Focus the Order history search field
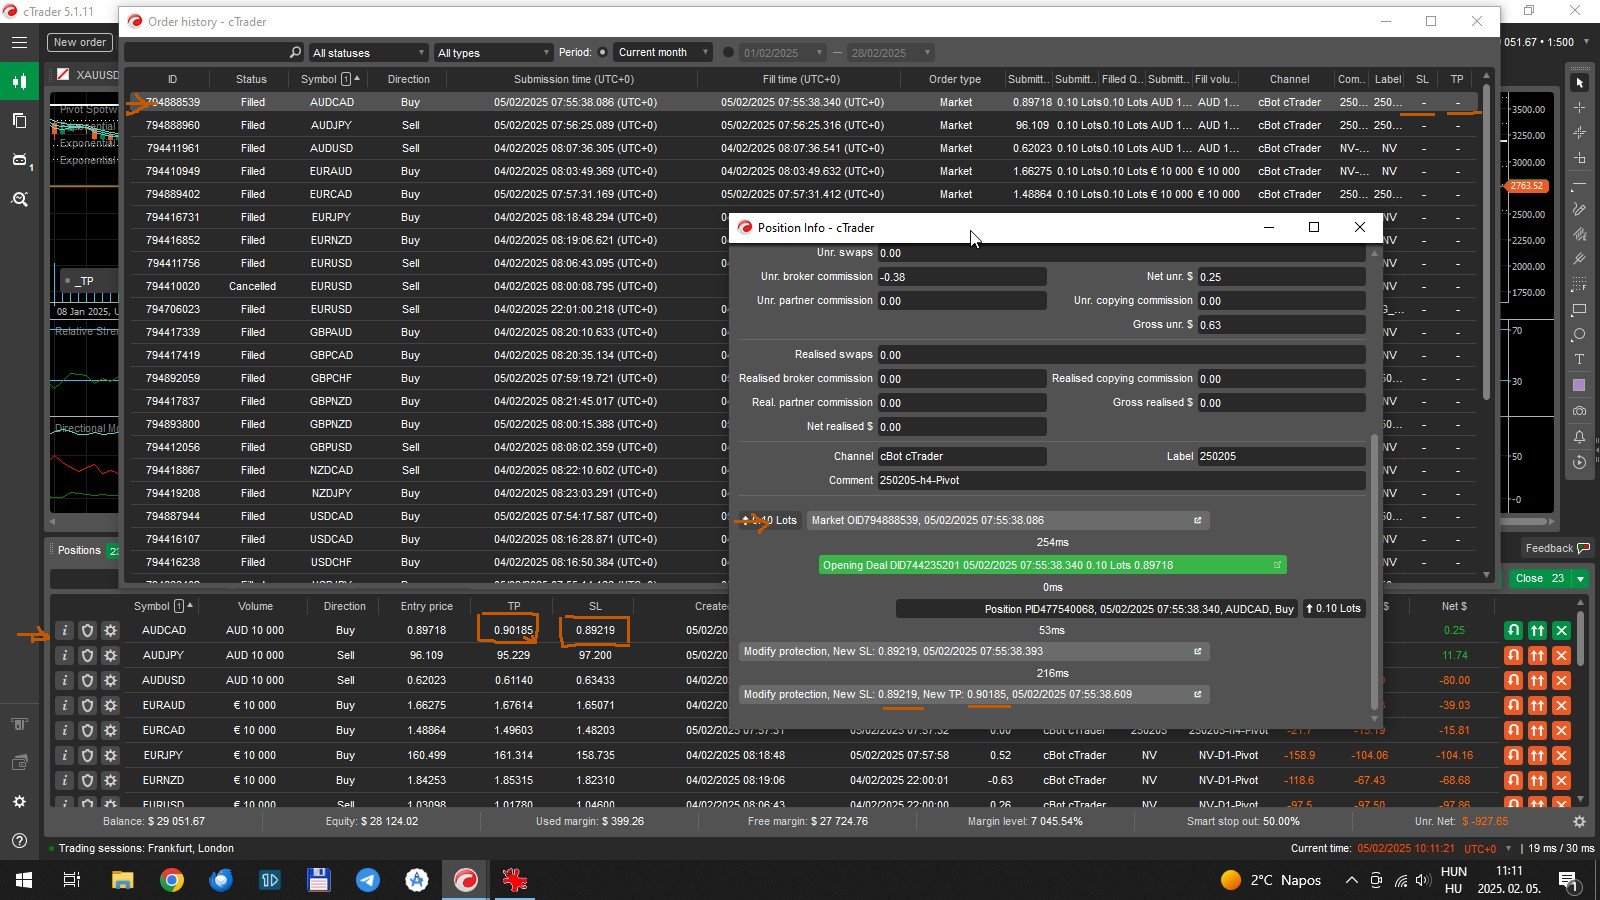Viewport: 1600px width, 900px height. pyautogui.click(x=214, y=52)
